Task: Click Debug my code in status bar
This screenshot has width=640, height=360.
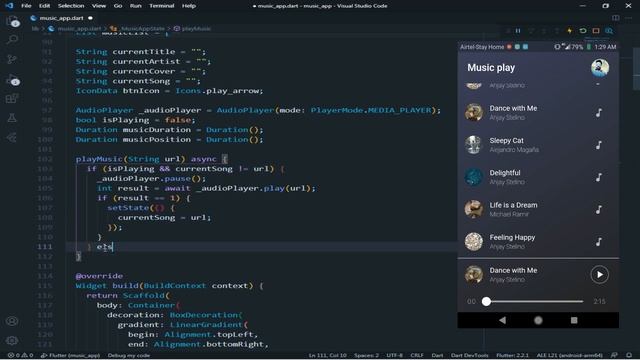Action: (x=129, y=356)
